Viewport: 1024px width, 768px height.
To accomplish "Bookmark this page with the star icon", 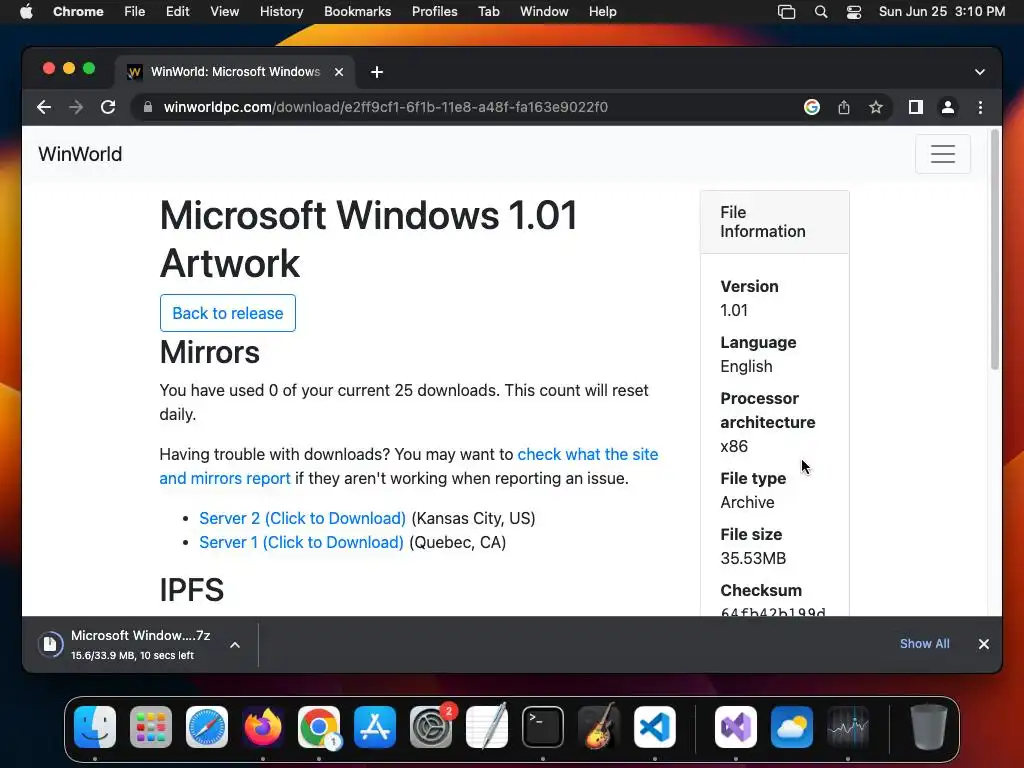I will coord(876,107).
